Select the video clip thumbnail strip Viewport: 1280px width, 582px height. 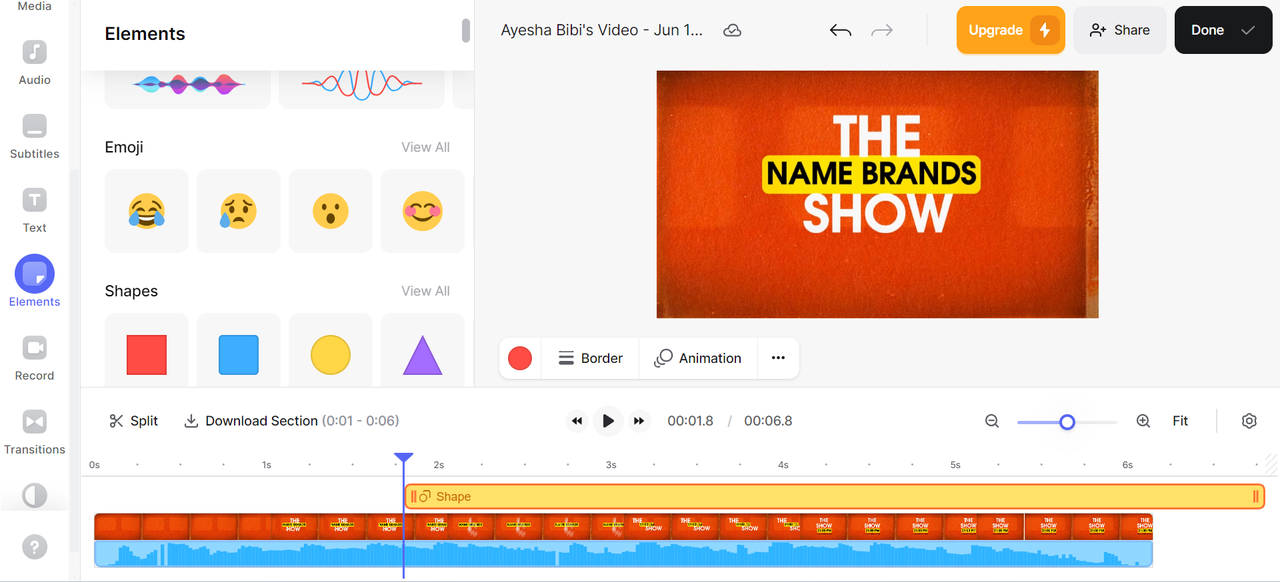623,526
